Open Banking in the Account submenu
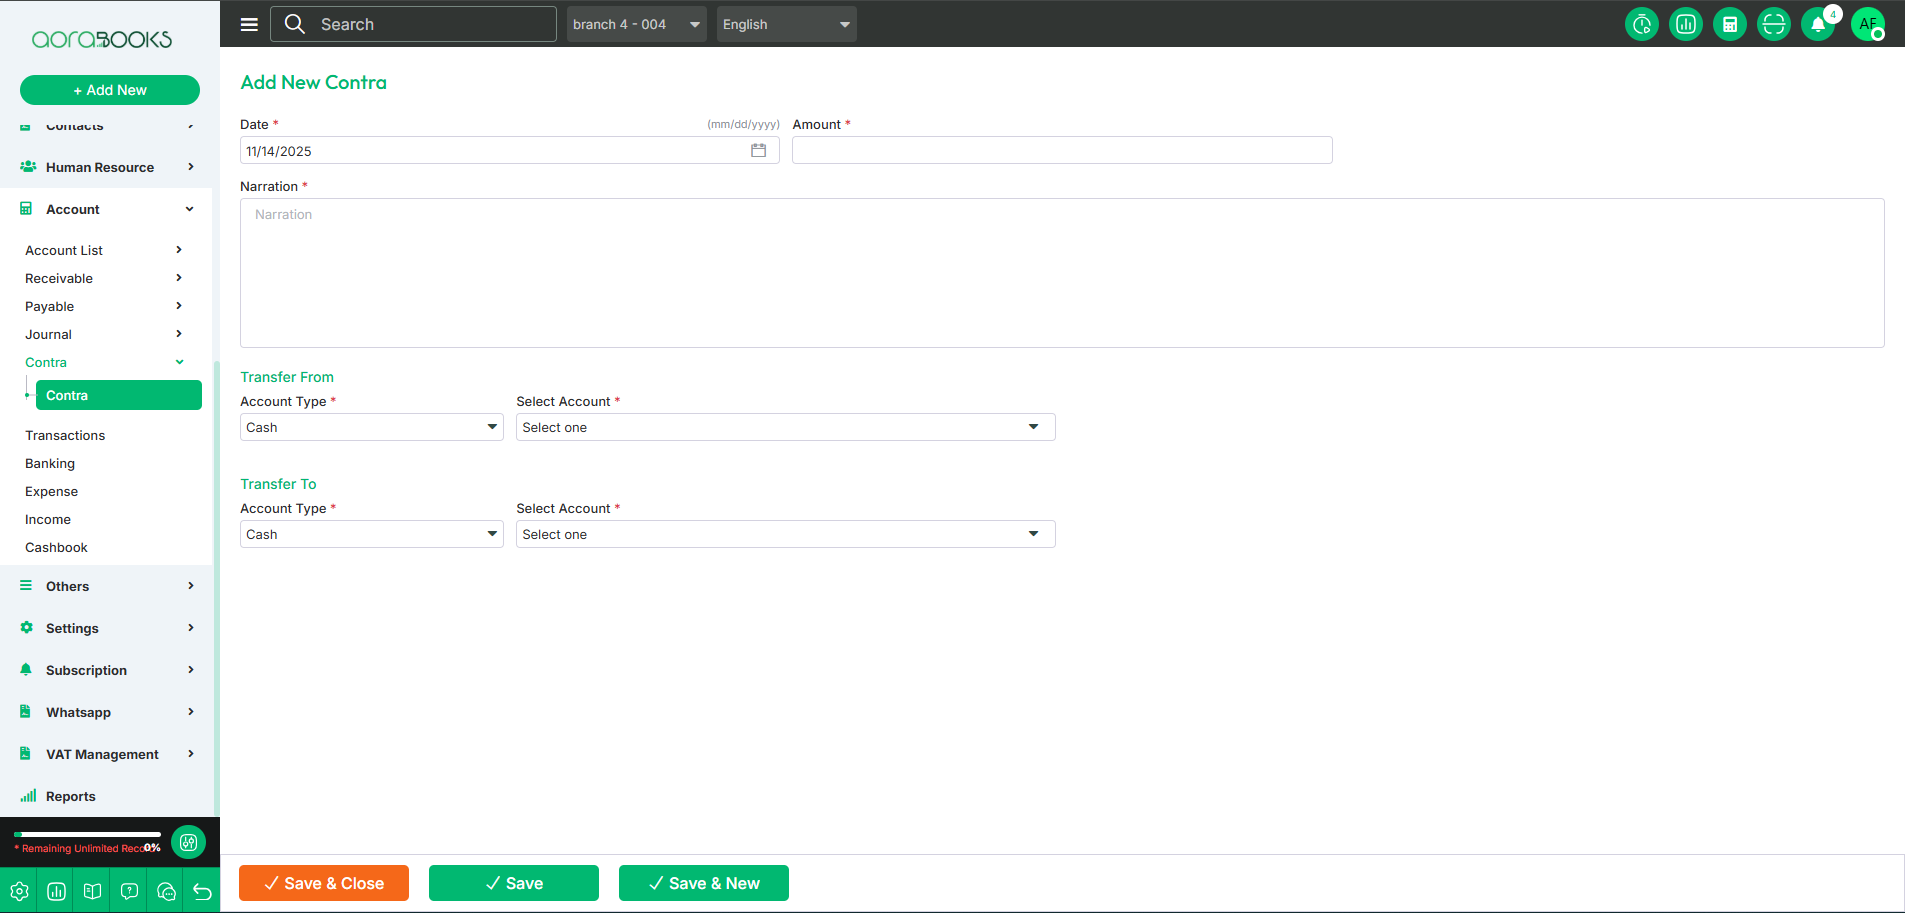The image size is (1905, 913). (x=50, y=463)
